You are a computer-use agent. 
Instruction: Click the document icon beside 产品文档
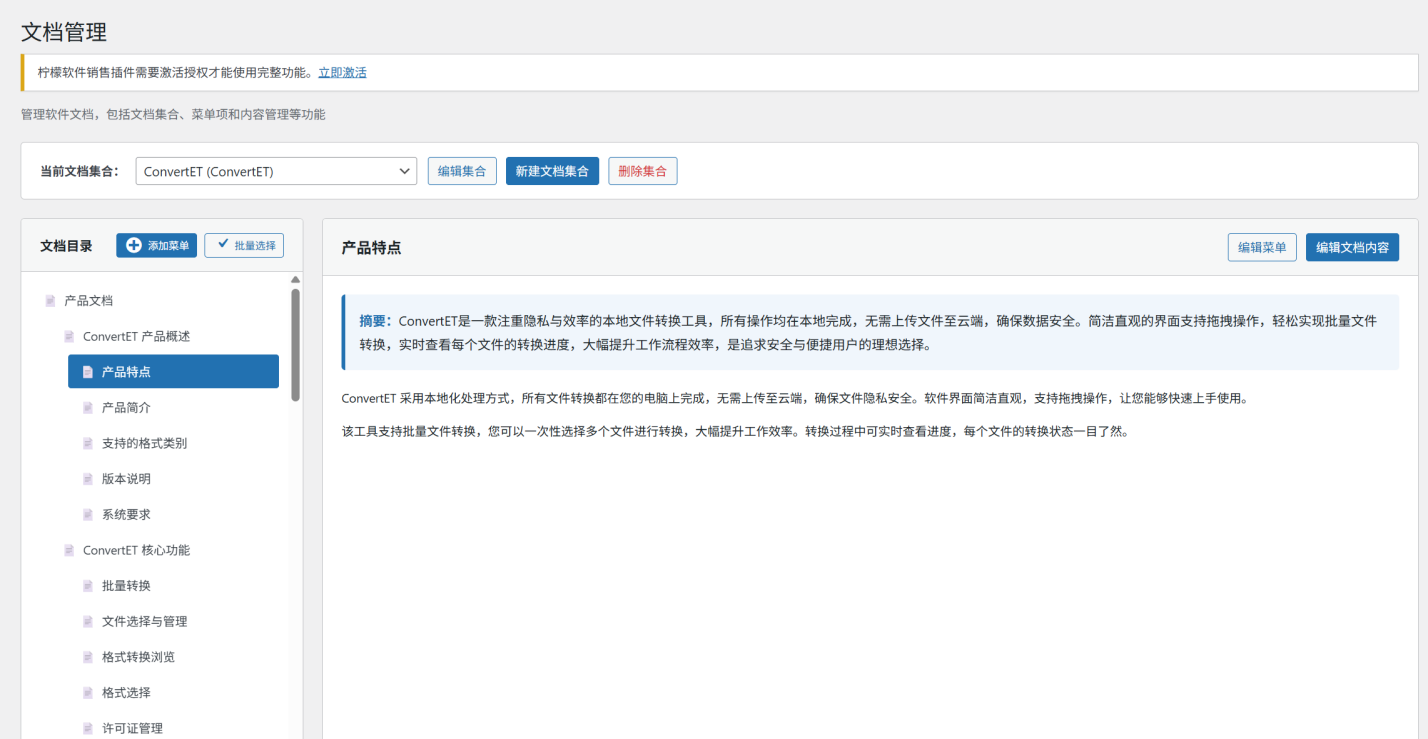click(x=50, y=301)
